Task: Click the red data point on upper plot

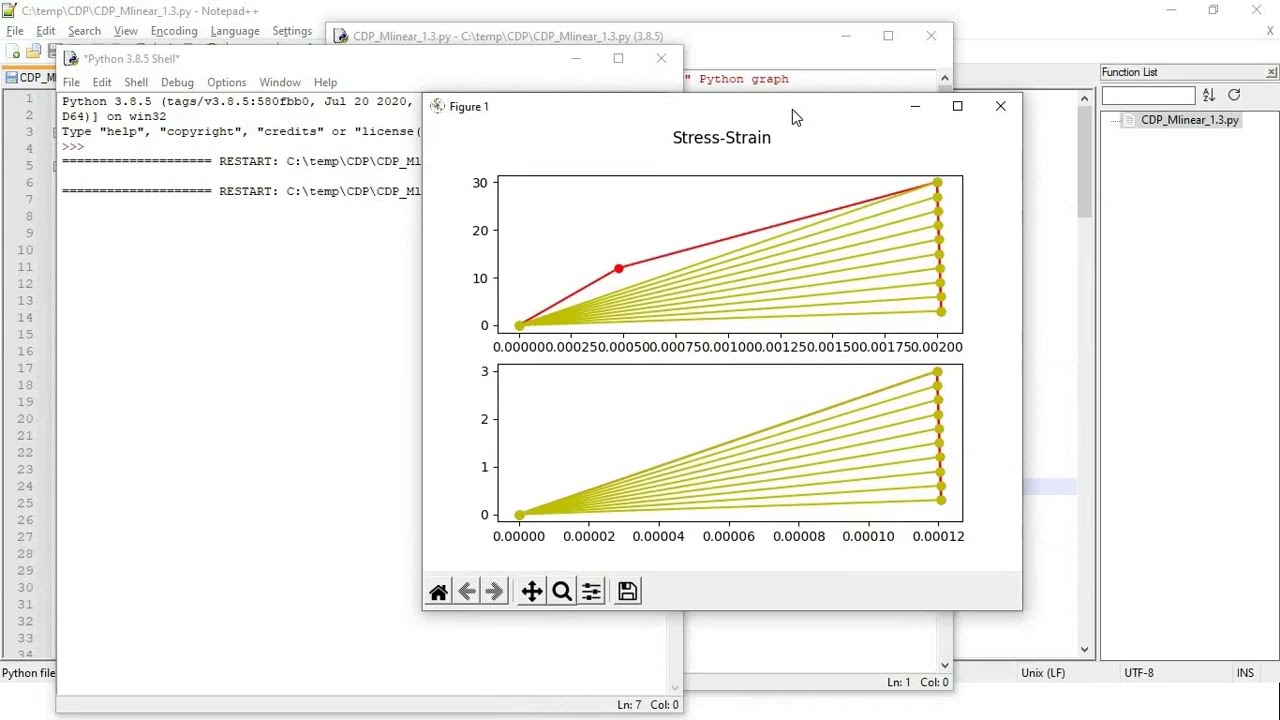Action: [x=619, y=268]
